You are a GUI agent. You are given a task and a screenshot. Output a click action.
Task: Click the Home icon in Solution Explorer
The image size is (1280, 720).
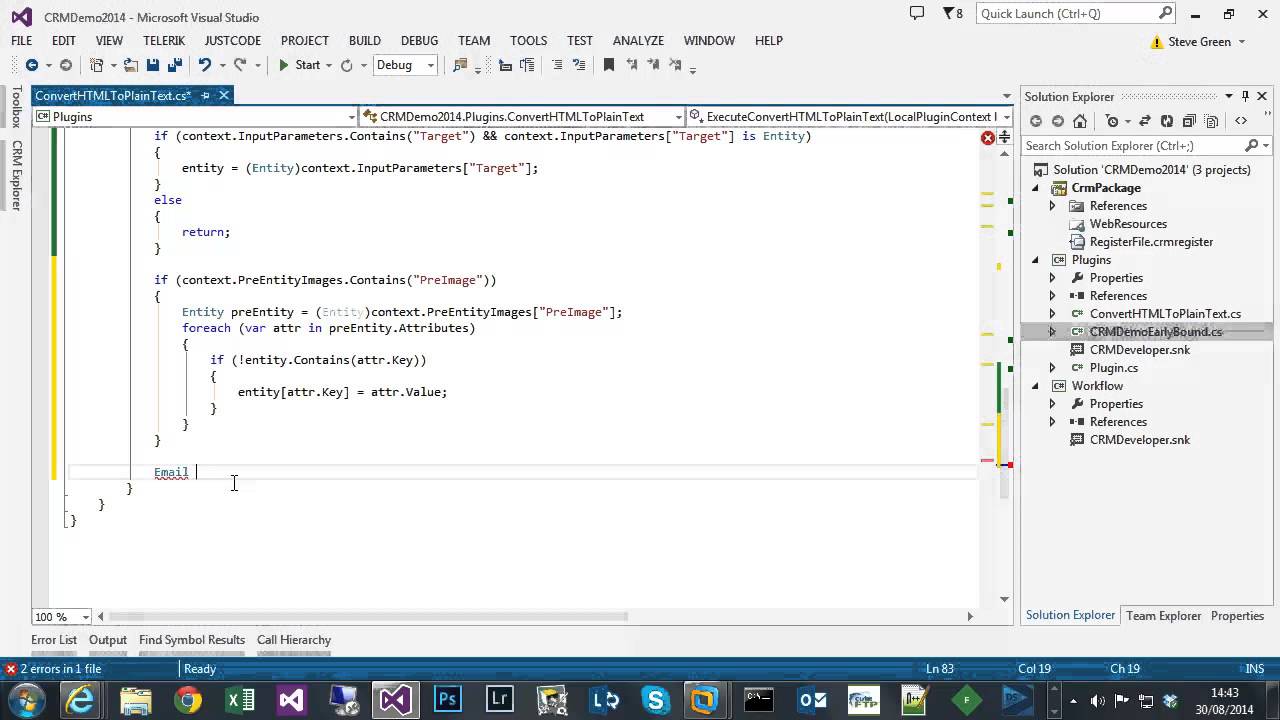[x=1080, y=121]
